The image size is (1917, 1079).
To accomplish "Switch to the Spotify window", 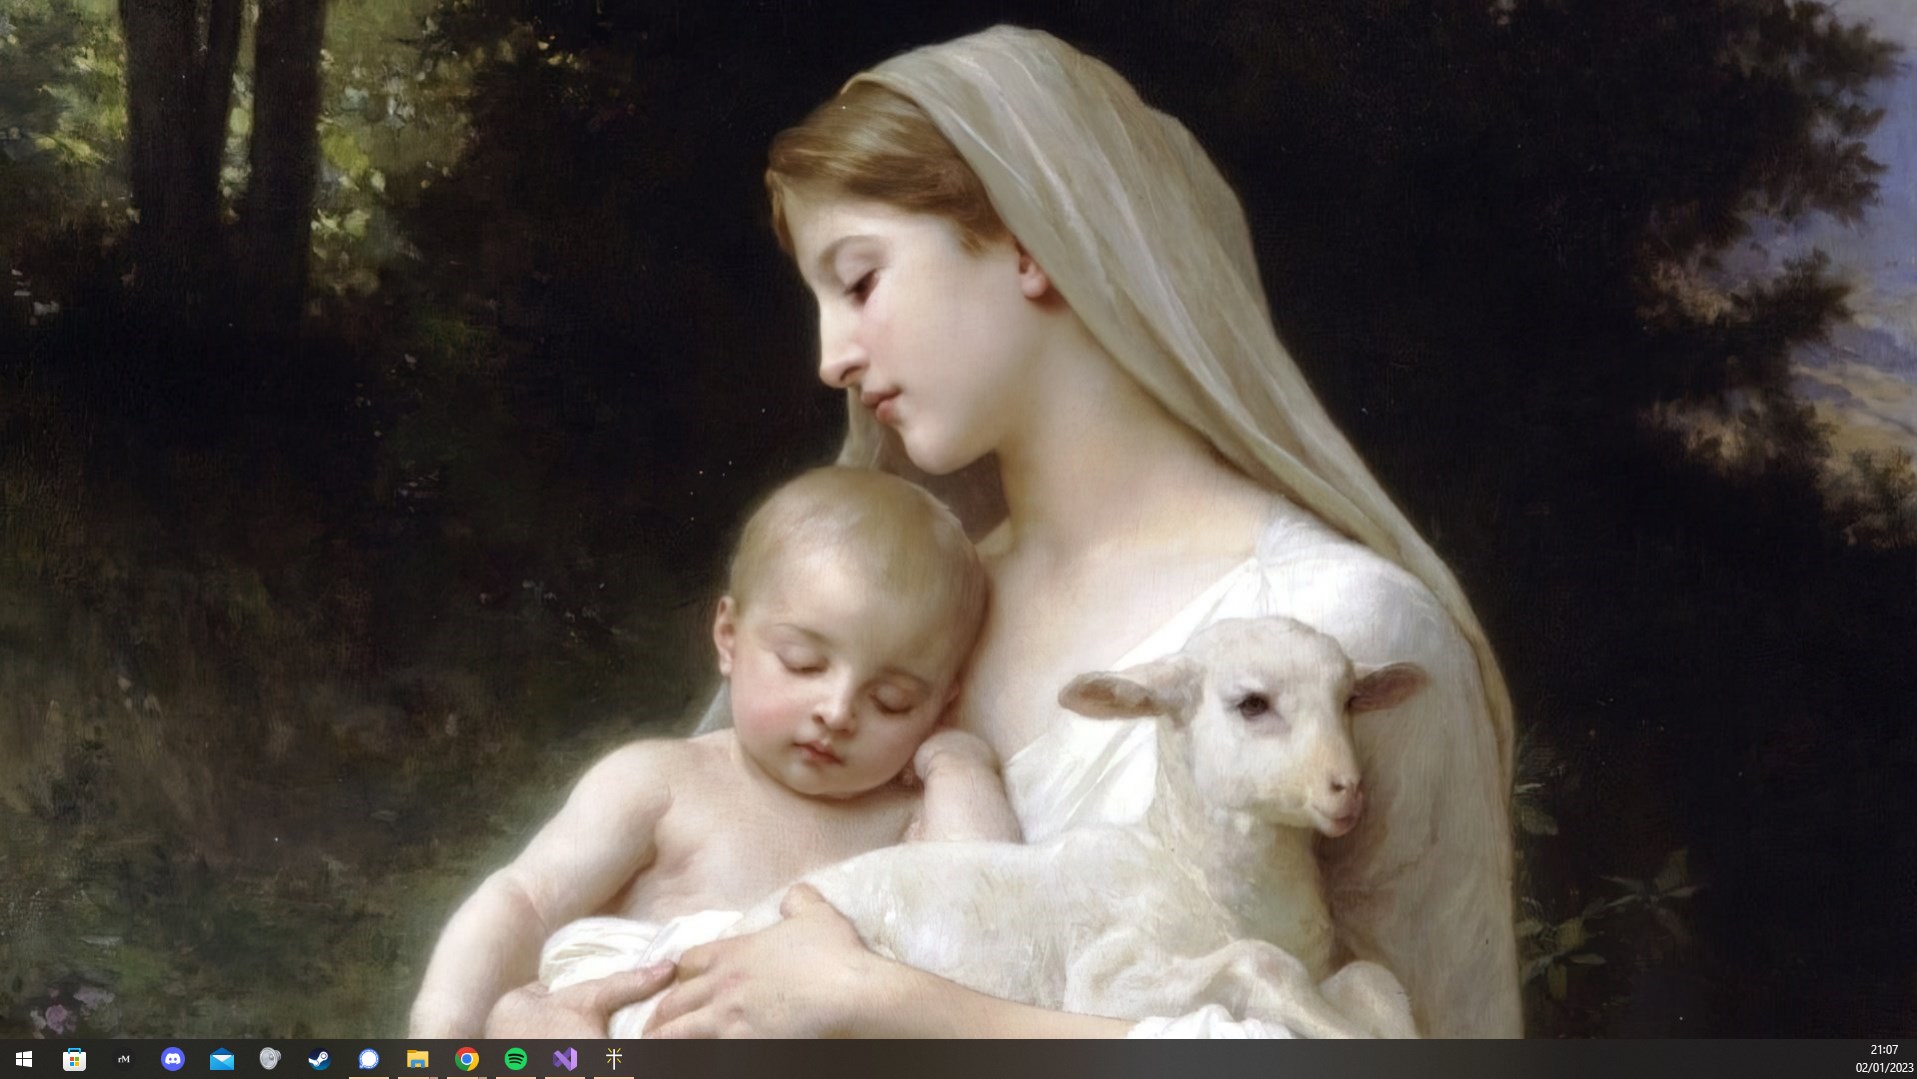I will 515,1059.
